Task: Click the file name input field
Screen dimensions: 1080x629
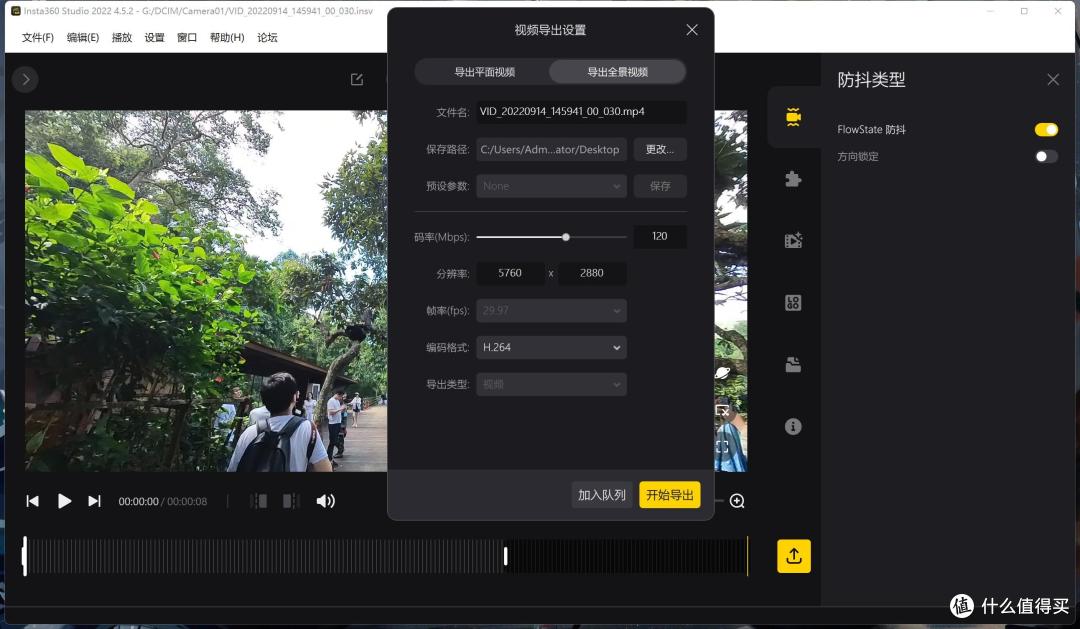Action: click(581, 112)
